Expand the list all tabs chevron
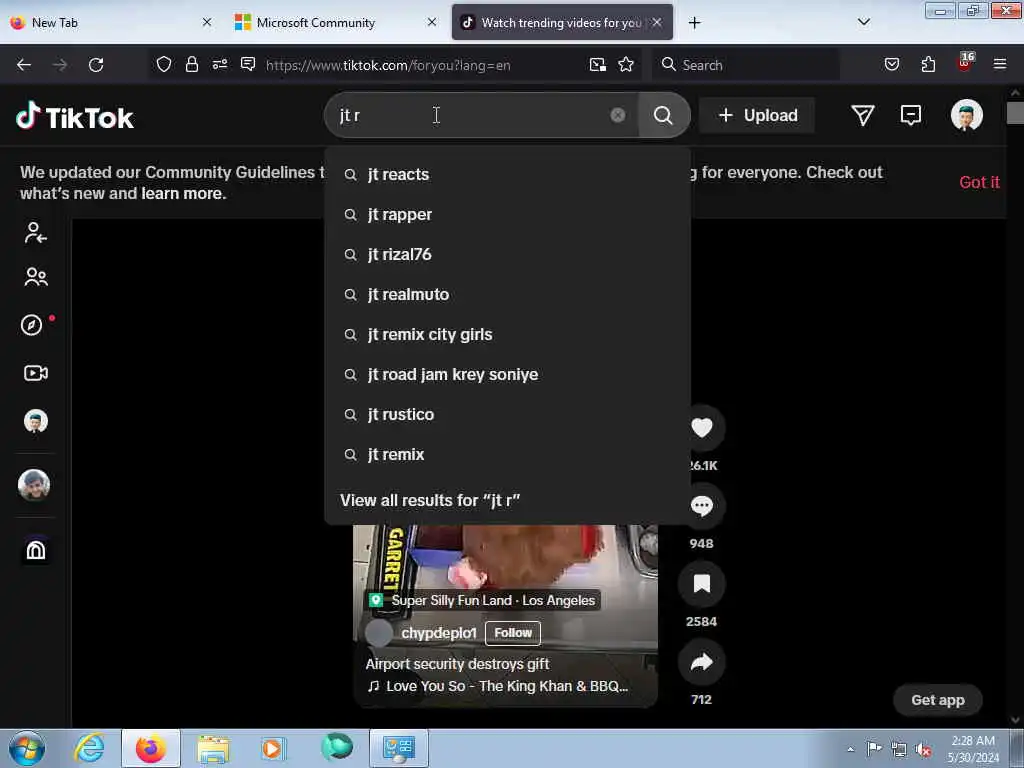This screenshot has width=1024, height=768. (863, 22)
